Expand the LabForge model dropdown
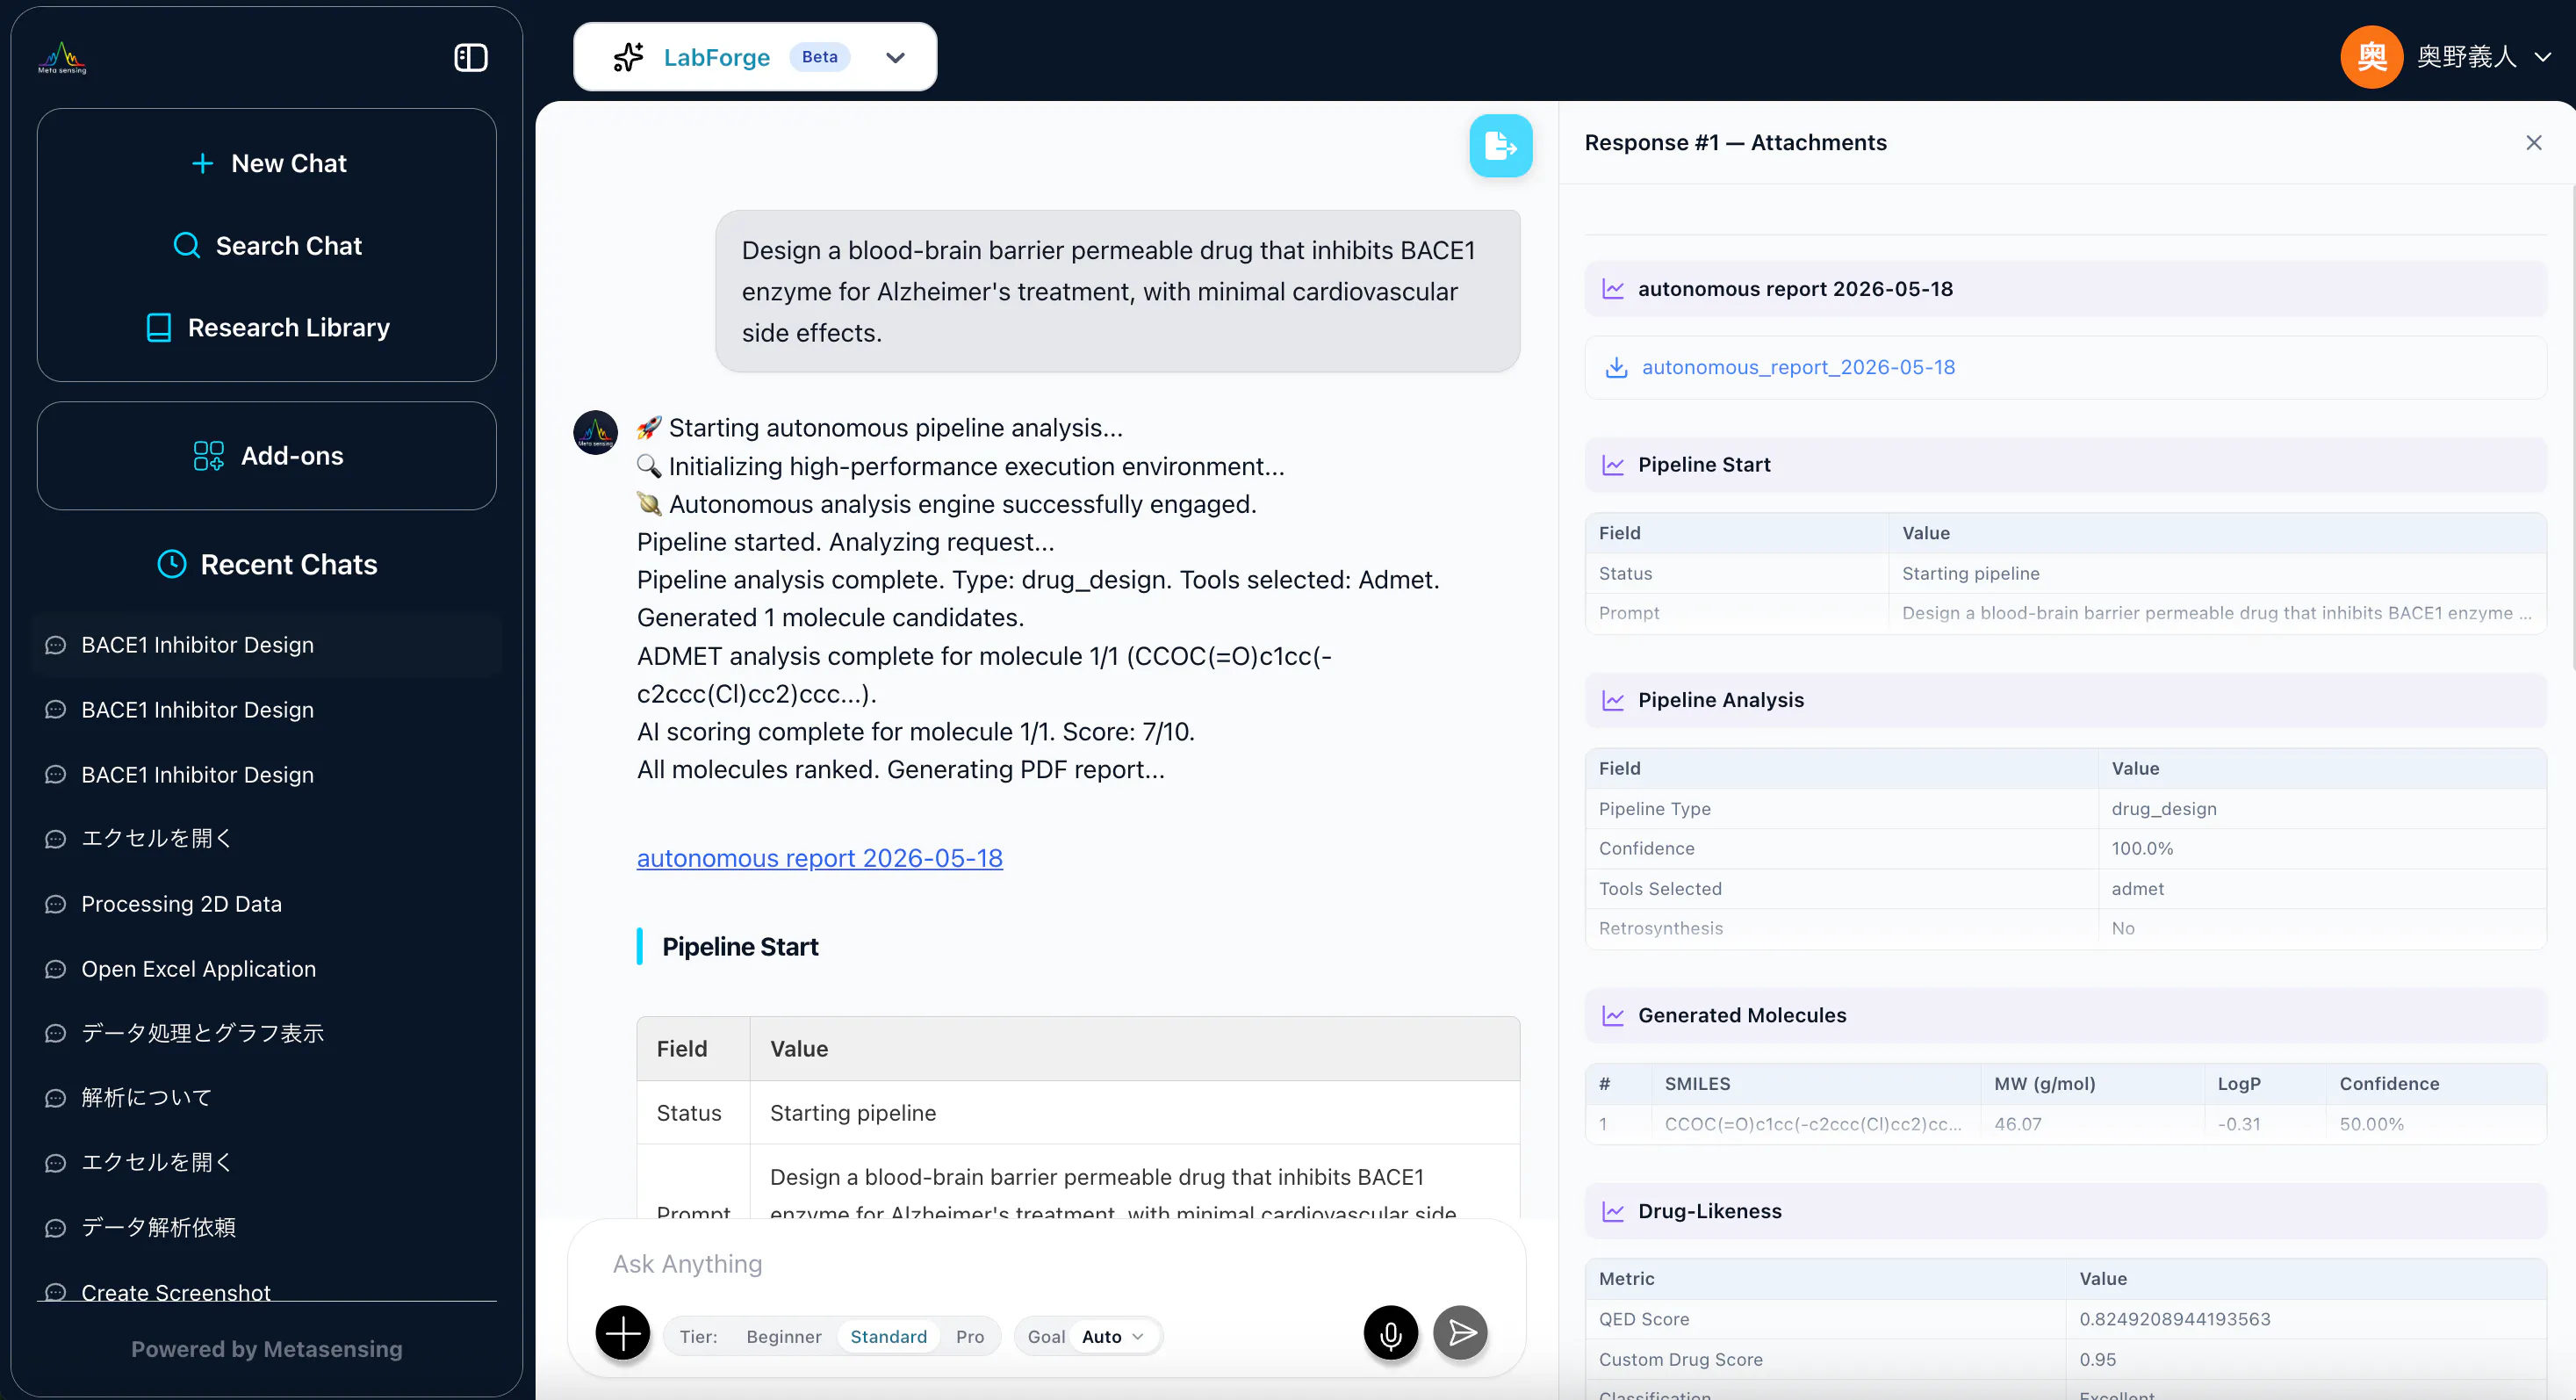The image size is (2576, 1400). 895,58
